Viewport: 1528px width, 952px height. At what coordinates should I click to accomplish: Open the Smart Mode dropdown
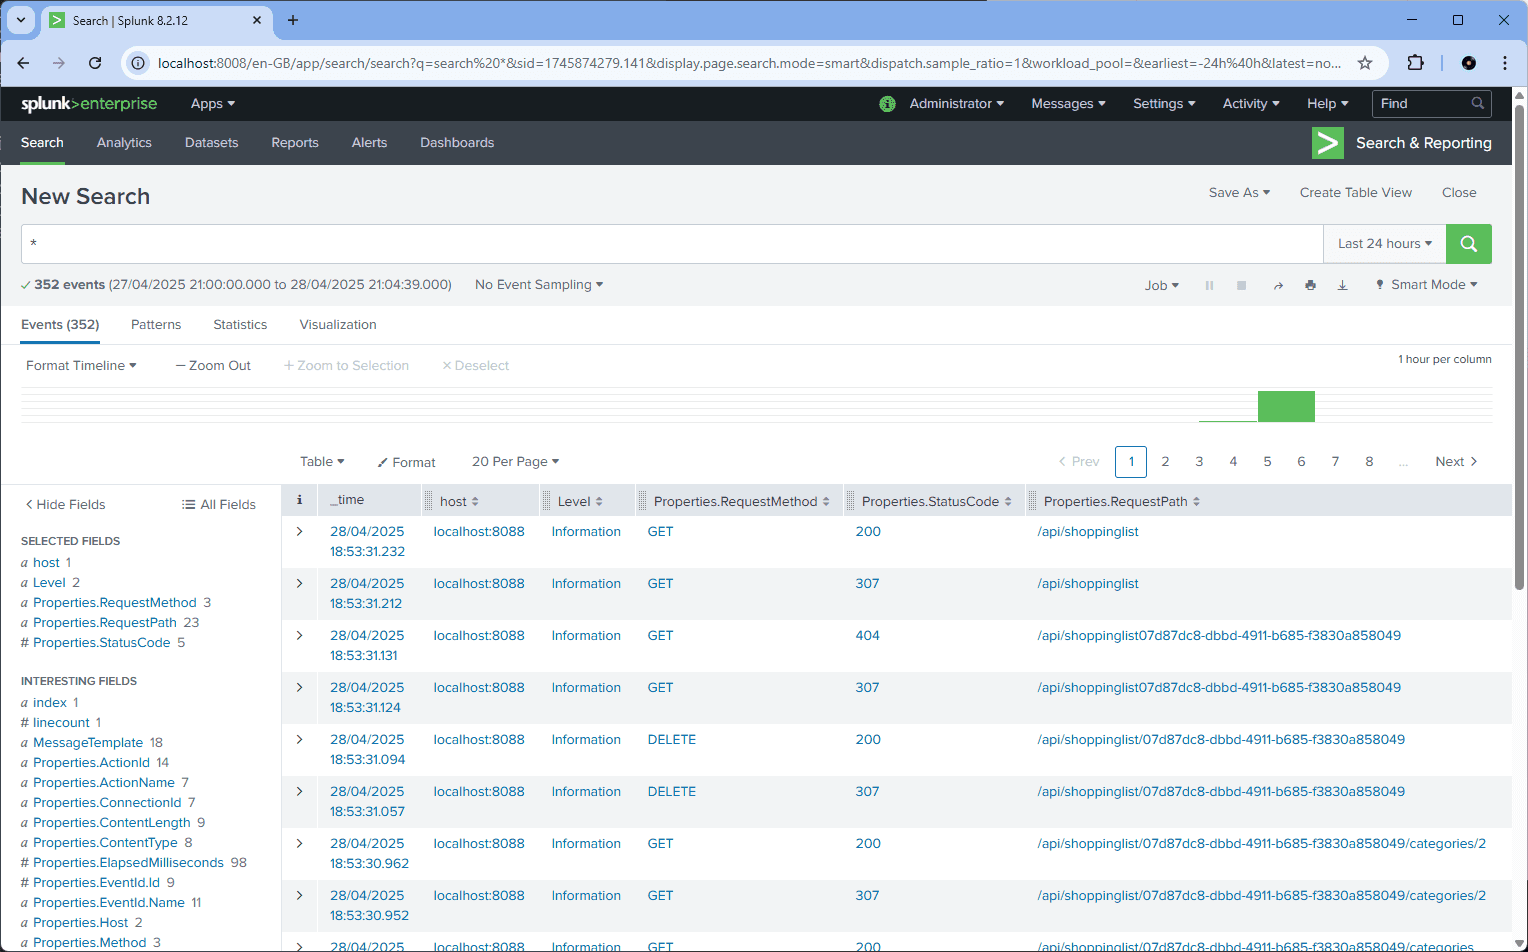point(1427,285)
